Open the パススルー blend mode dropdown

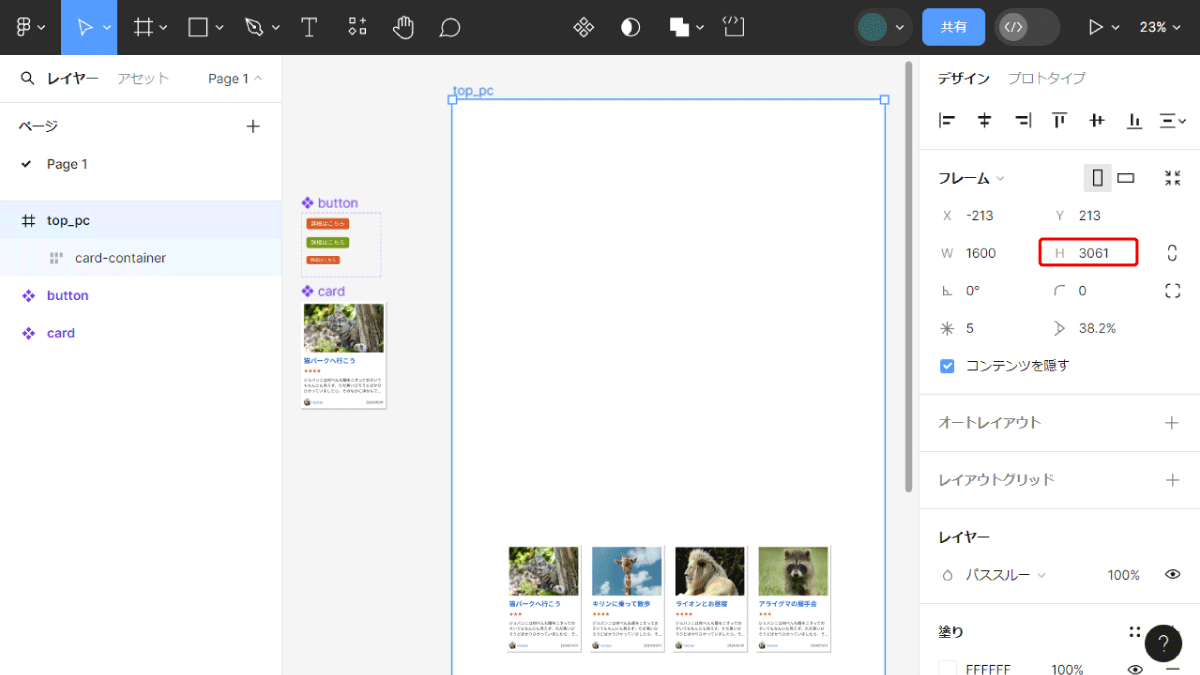pos(1005,575)
